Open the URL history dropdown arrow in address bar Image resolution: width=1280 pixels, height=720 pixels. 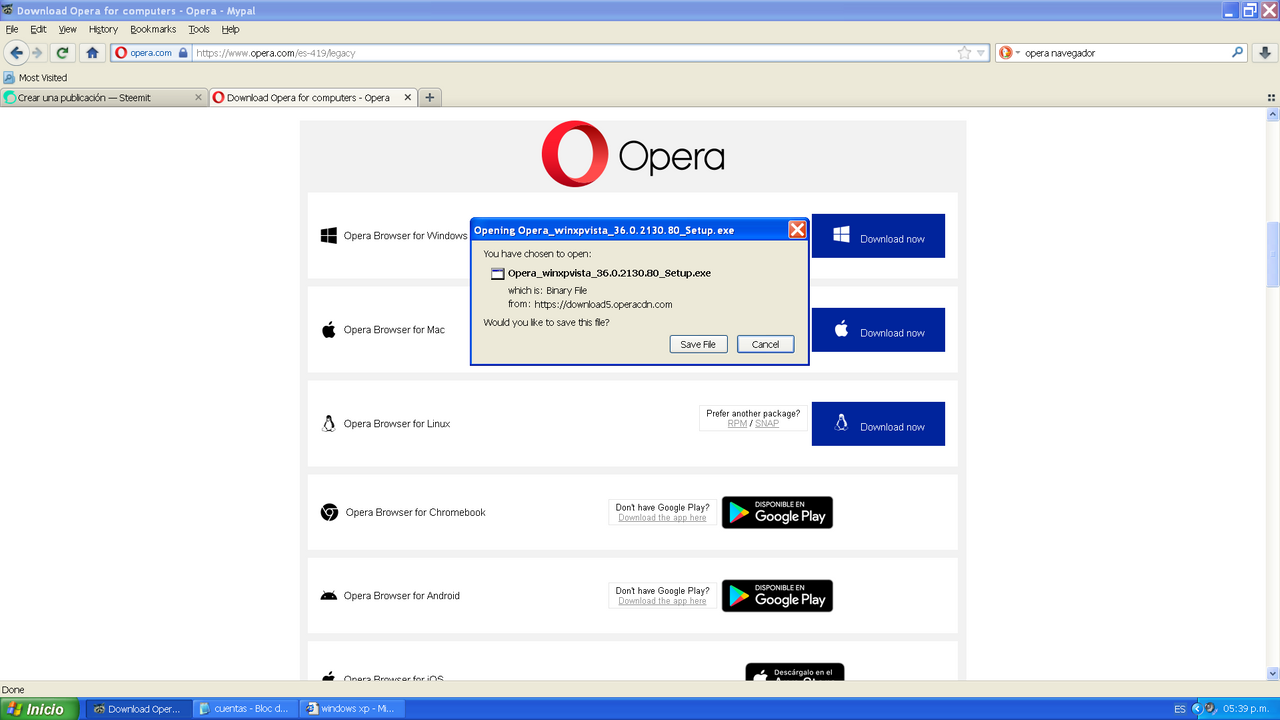981,53
